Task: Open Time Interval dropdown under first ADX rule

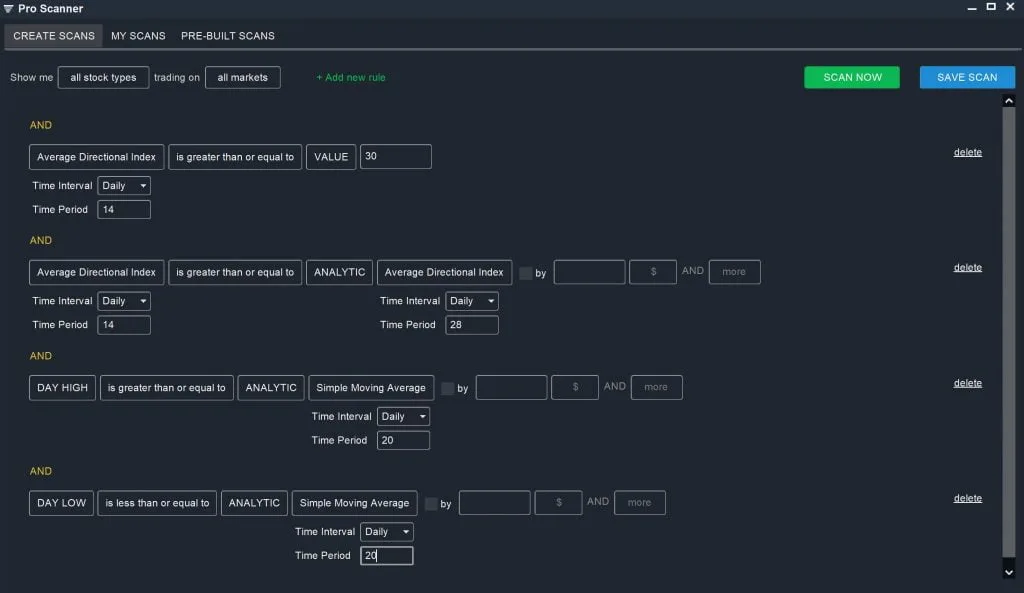Action: (124, 185)
